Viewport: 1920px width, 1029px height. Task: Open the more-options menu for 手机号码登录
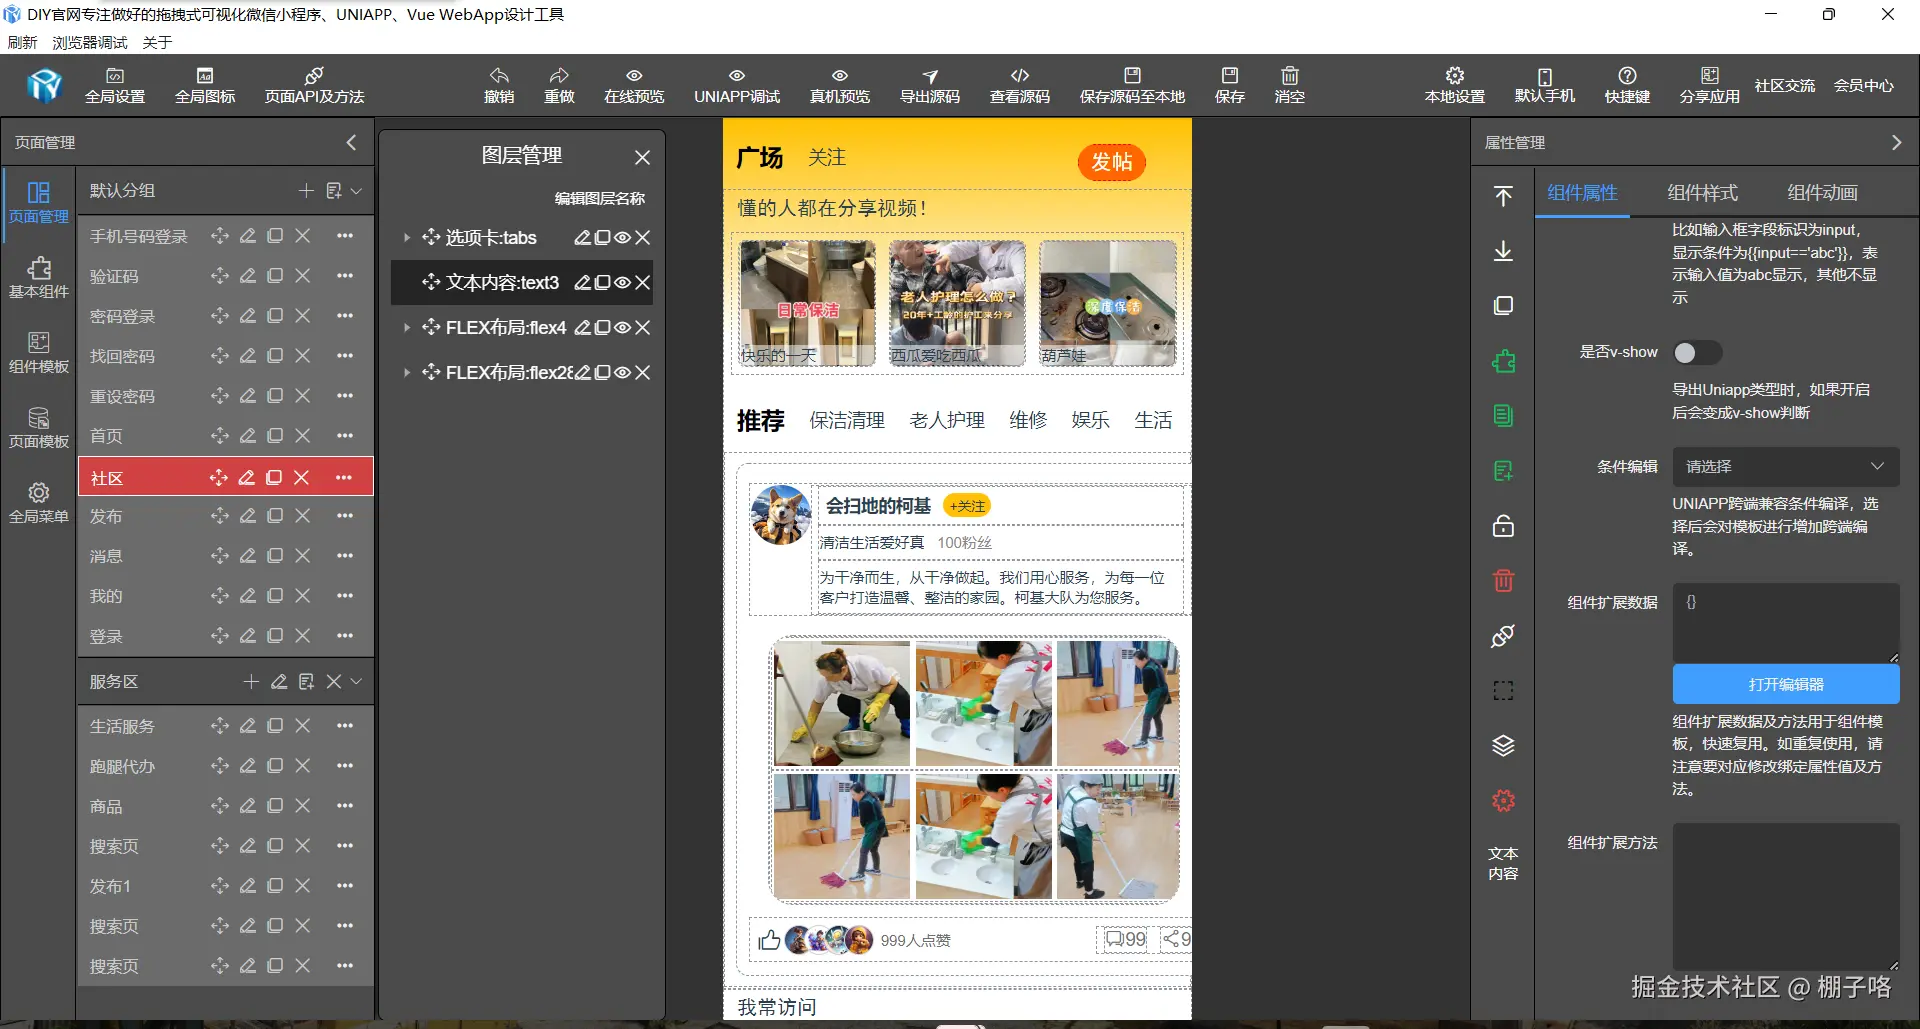(345, 236)
